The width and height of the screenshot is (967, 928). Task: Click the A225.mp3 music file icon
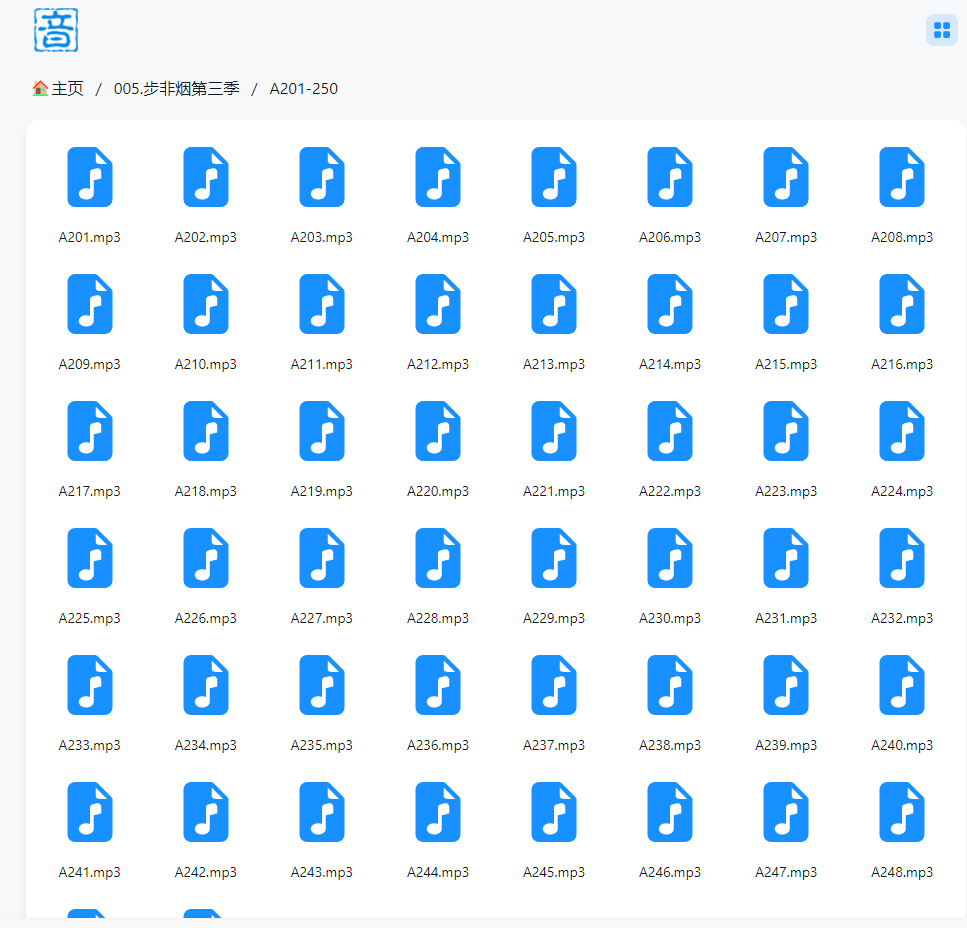coord(90,558)
